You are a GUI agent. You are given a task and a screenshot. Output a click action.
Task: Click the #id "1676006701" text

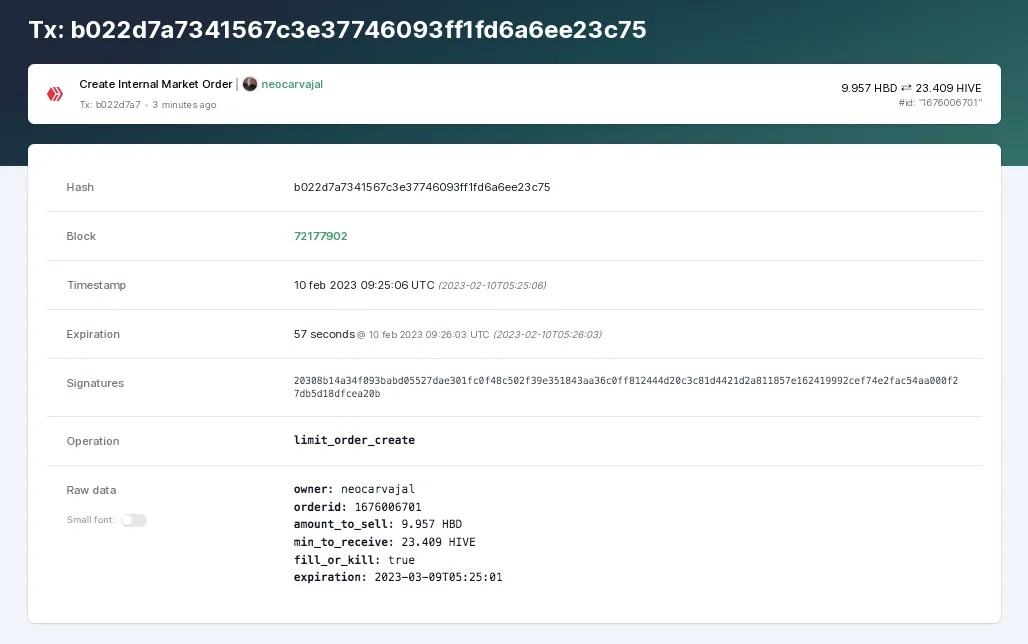coord(940,103)
